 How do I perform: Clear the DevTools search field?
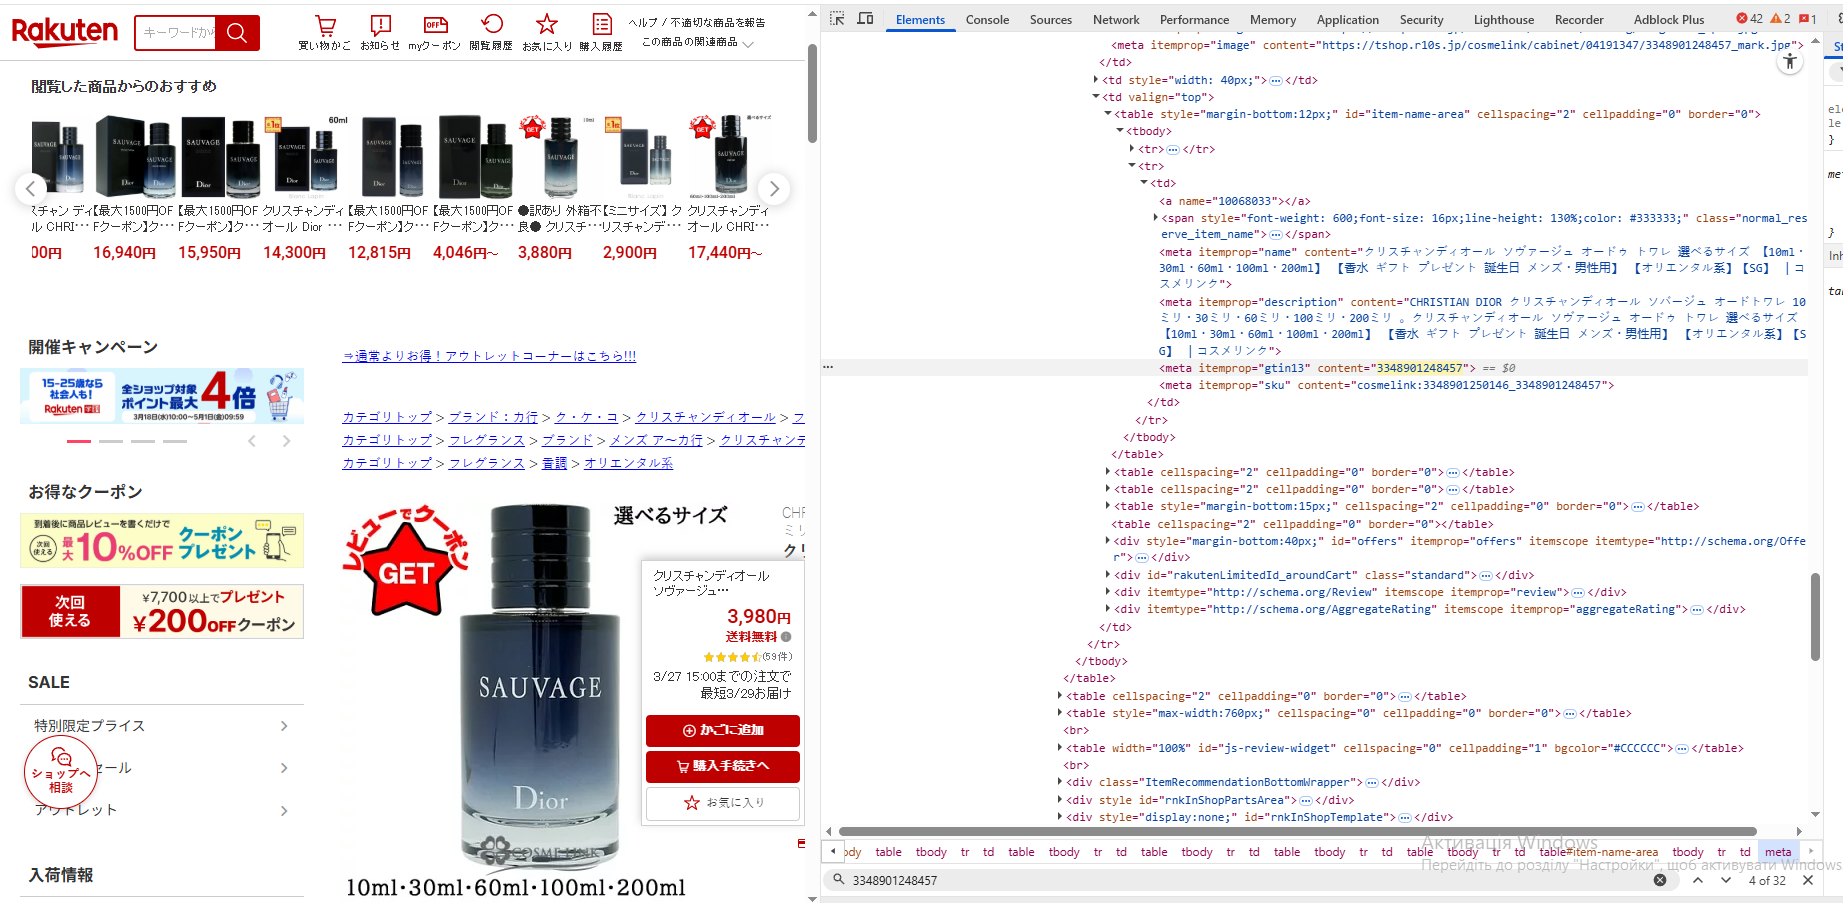[x=1660, y=880]
